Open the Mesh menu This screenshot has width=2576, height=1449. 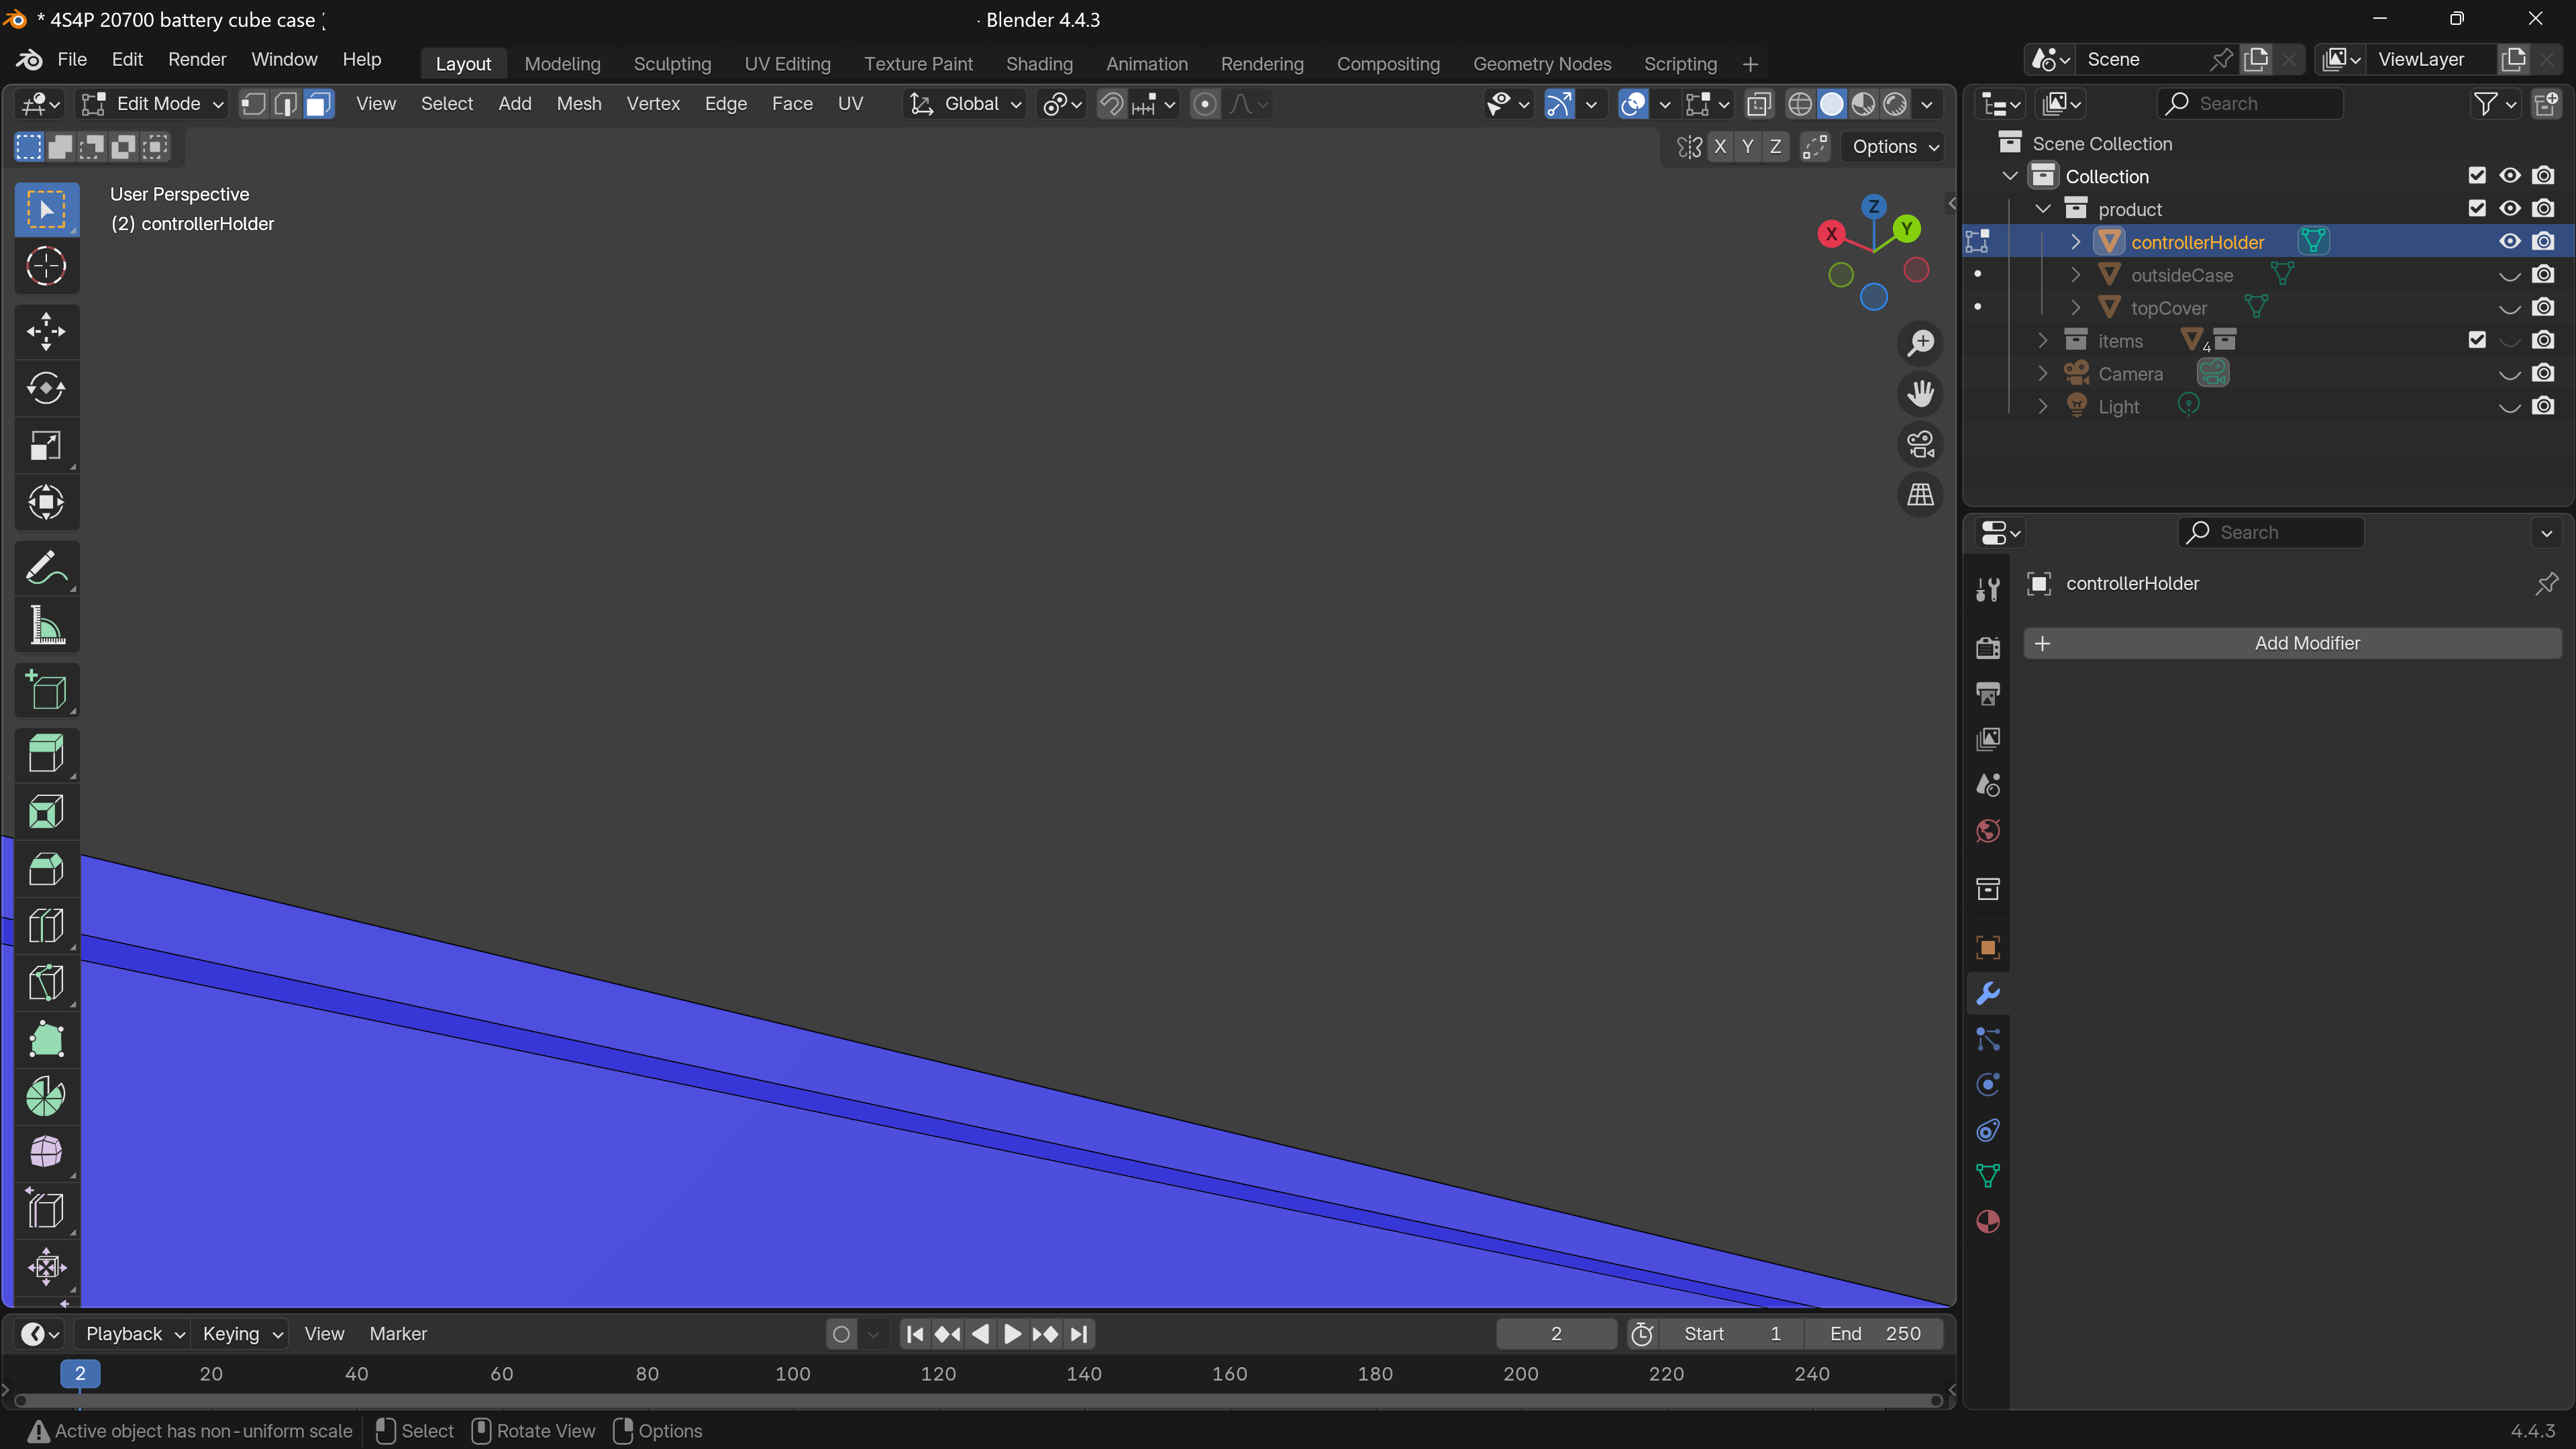tap(579, 104)
